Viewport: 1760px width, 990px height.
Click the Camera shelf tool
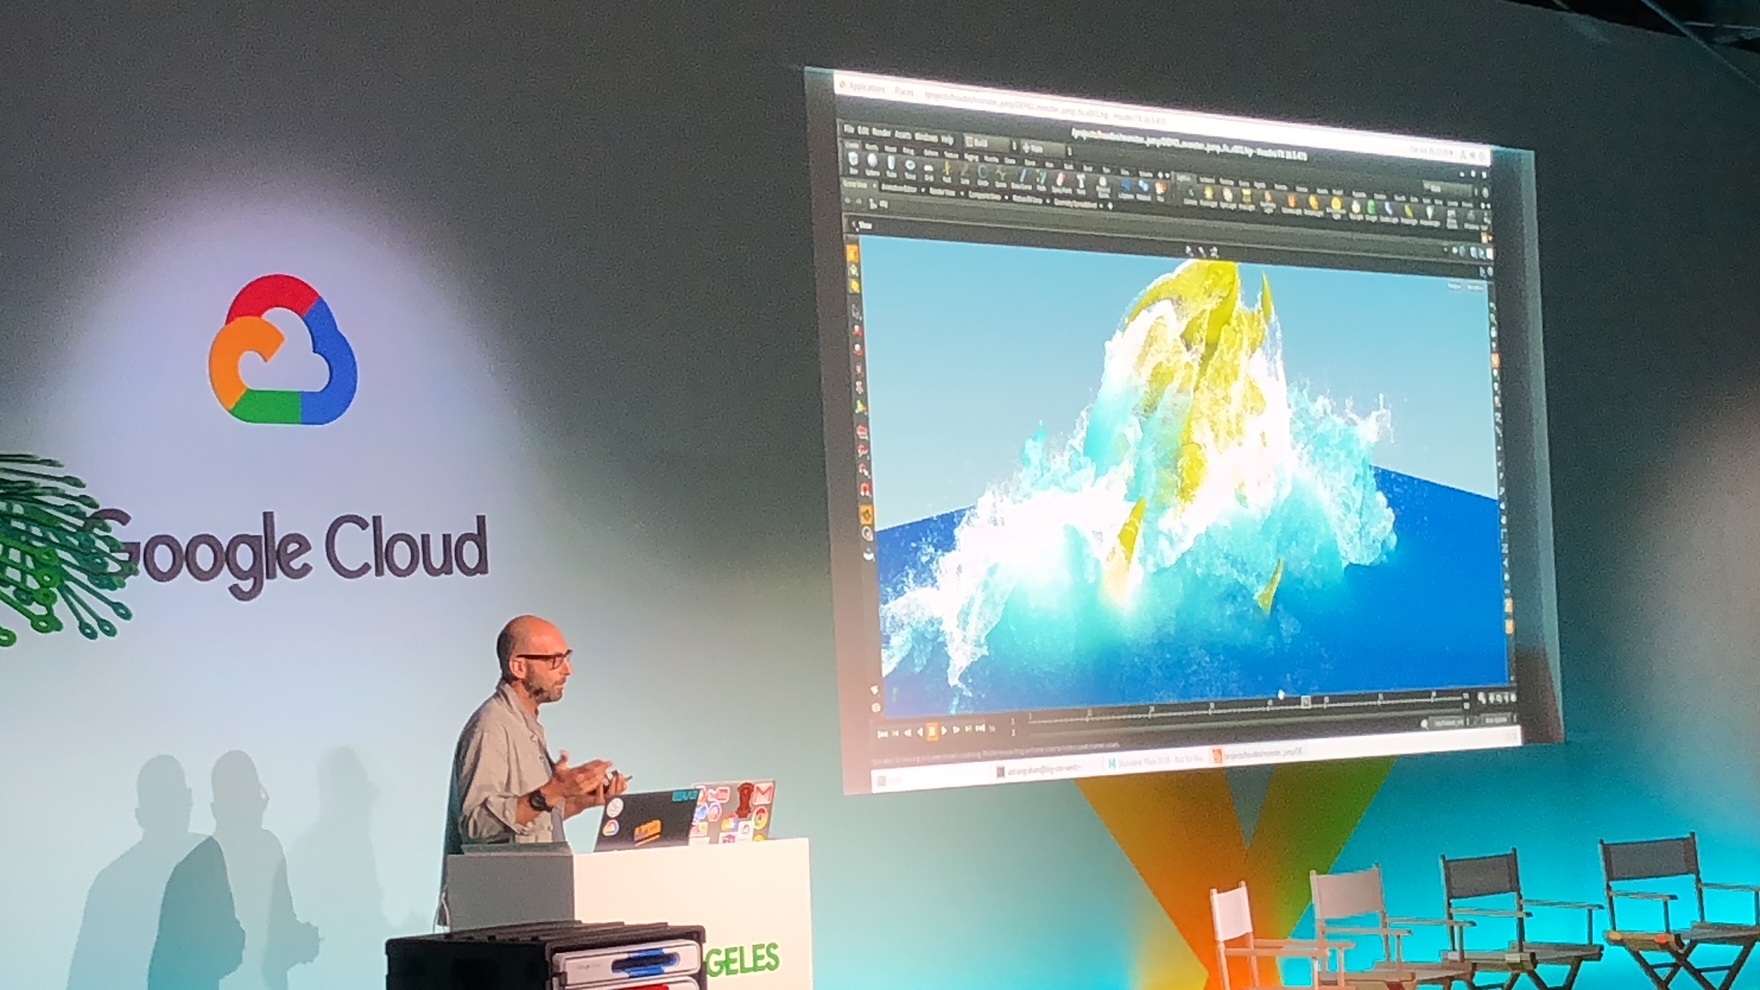(x=1191, y=195)
